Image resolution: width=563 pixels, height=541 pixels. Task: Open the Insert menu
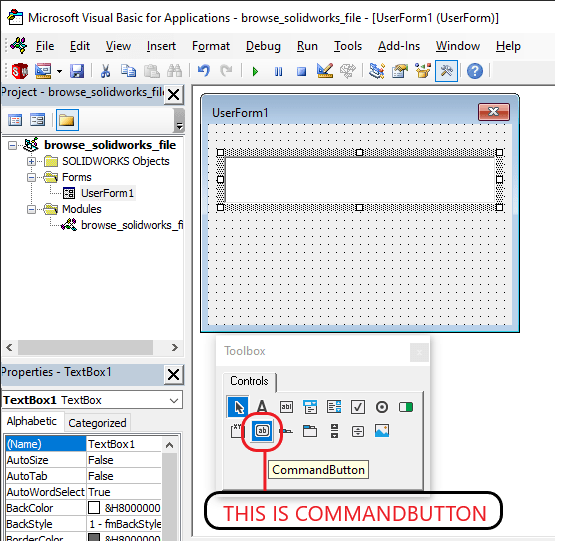click(x=161, y=46)
